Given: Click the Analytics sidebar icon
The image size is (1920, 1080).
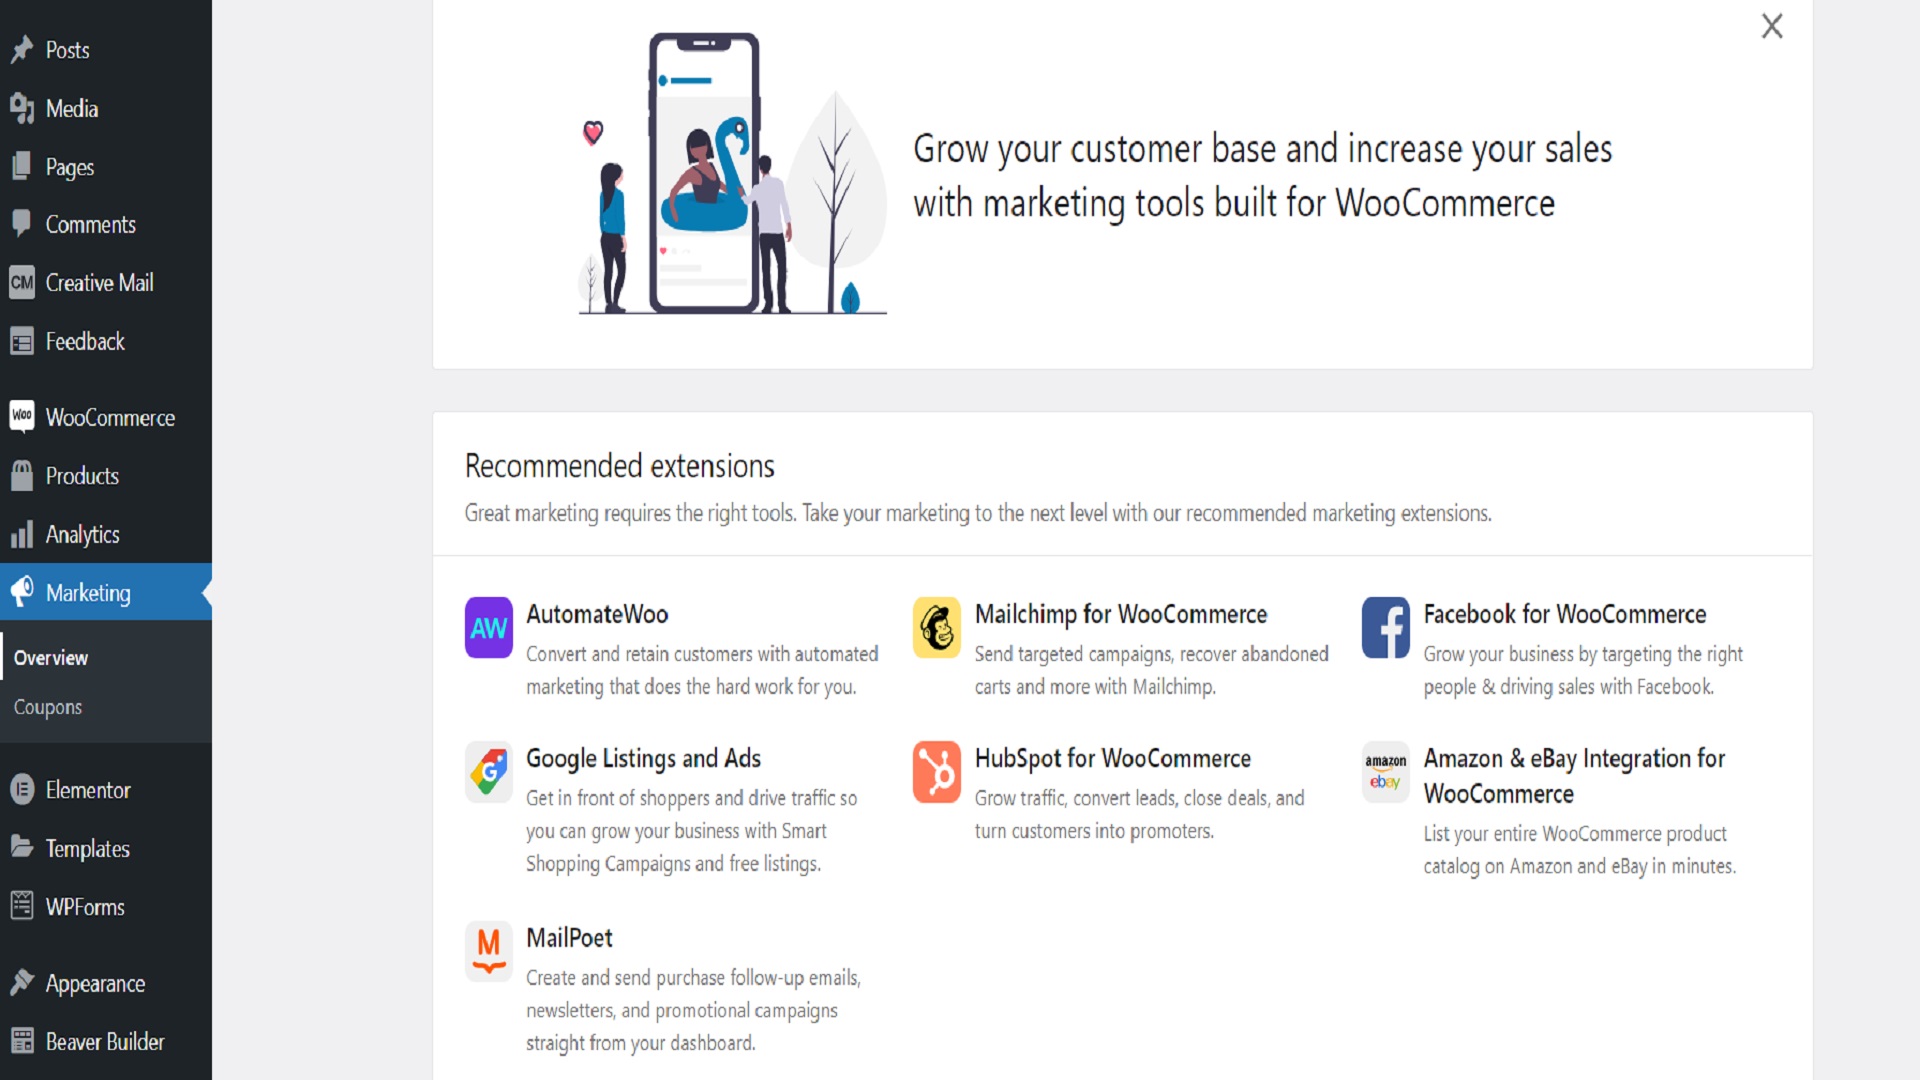Looking at the screenshot, I should [21, 534].
